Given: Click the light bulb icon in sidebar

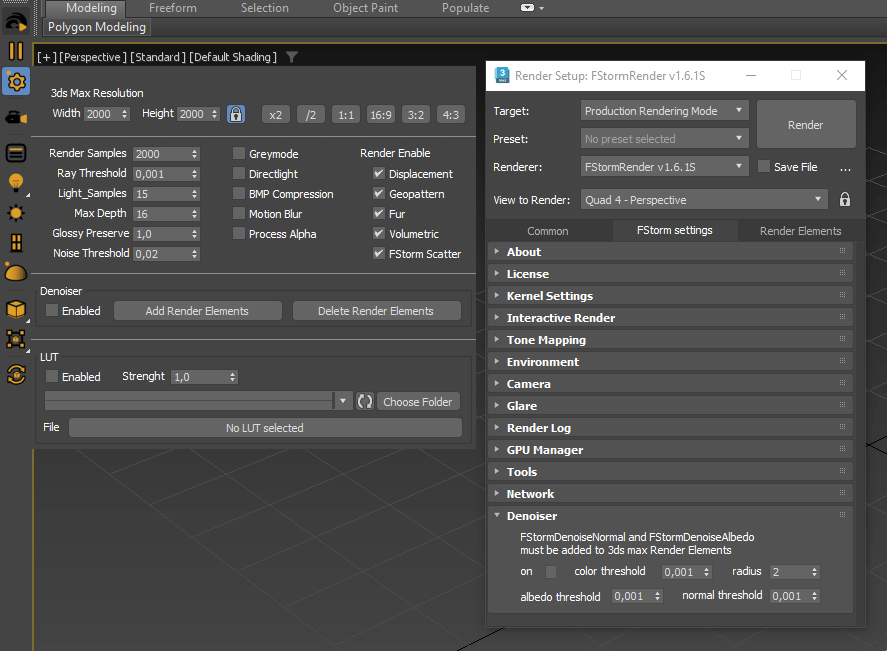Looking at the screenshot, I should click(16, 183).
